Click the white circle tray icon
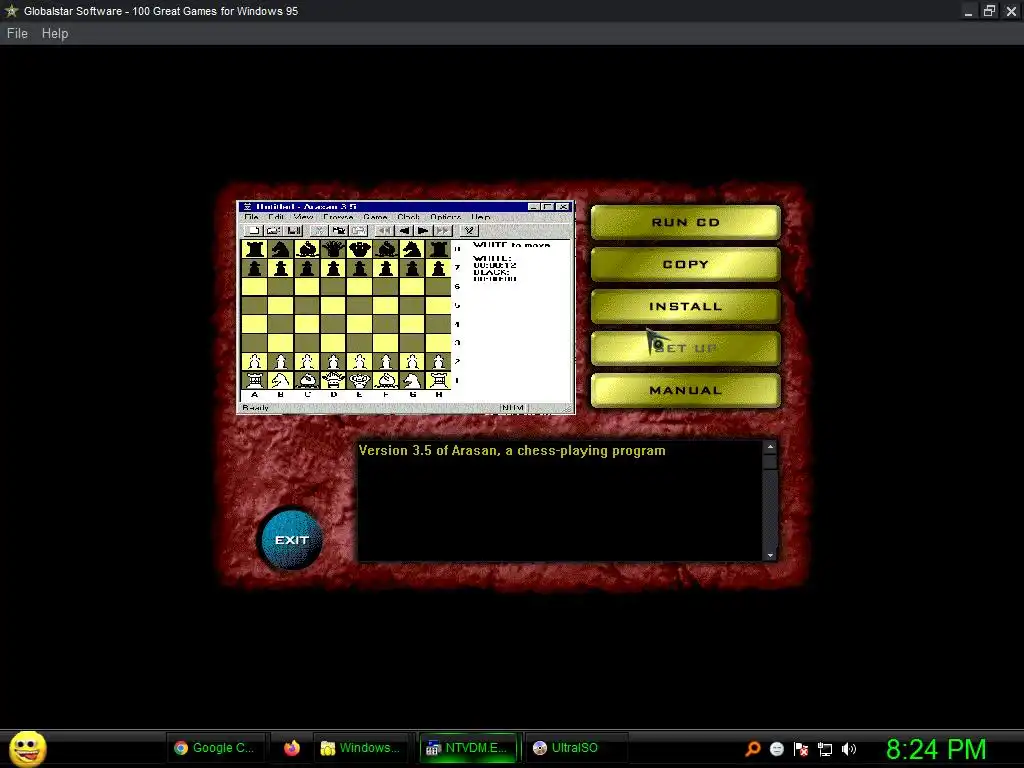 pyautogui.click(x=776, y=749)
